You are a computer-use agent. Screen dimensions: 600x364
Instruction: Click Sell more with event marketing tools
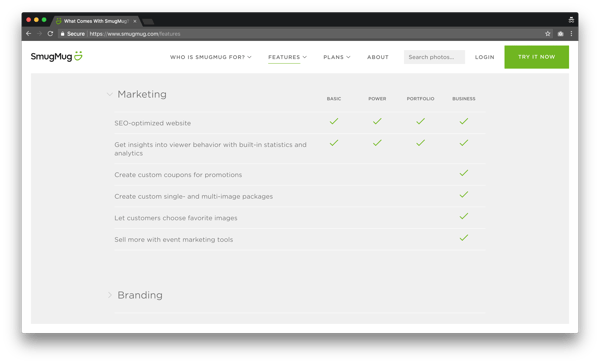click(x=174, y=240)
